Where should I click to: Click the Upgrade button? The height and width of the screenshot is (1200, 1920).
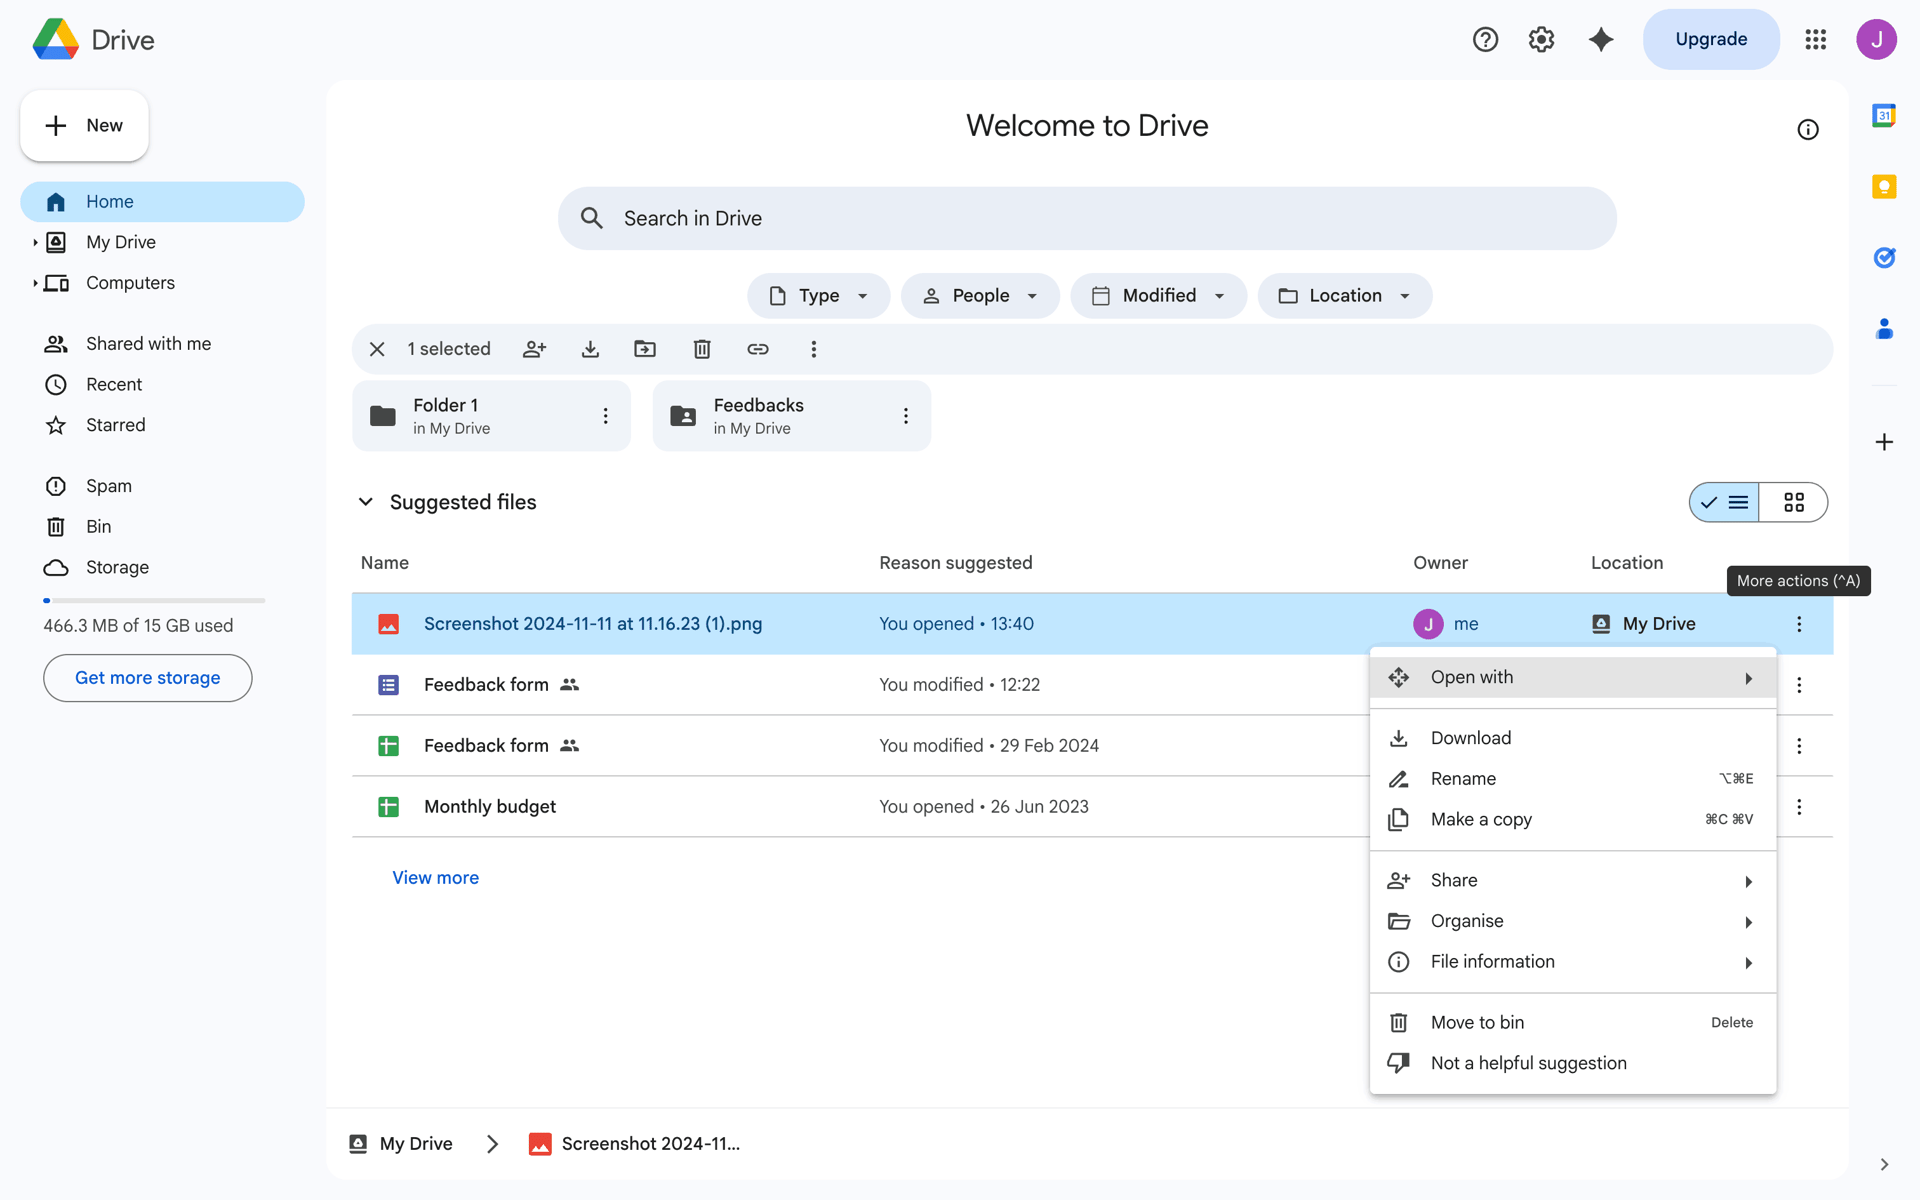(x=1711, y=39)
